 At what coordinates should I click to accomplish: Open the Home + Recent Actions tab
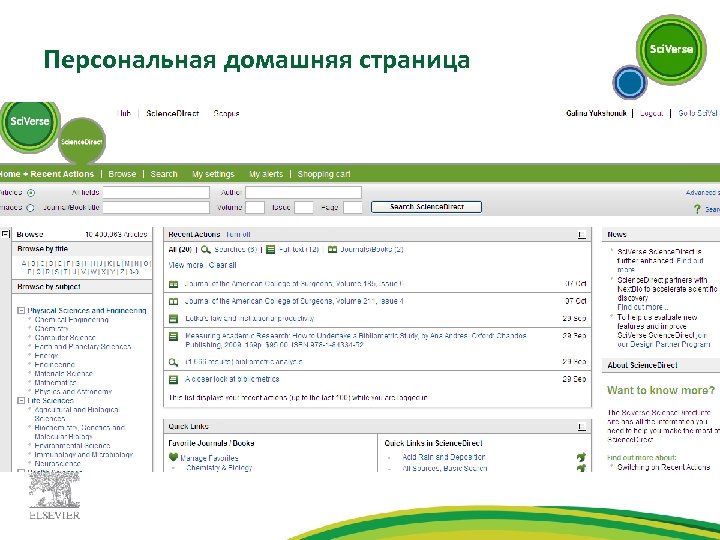pos(46,174)
